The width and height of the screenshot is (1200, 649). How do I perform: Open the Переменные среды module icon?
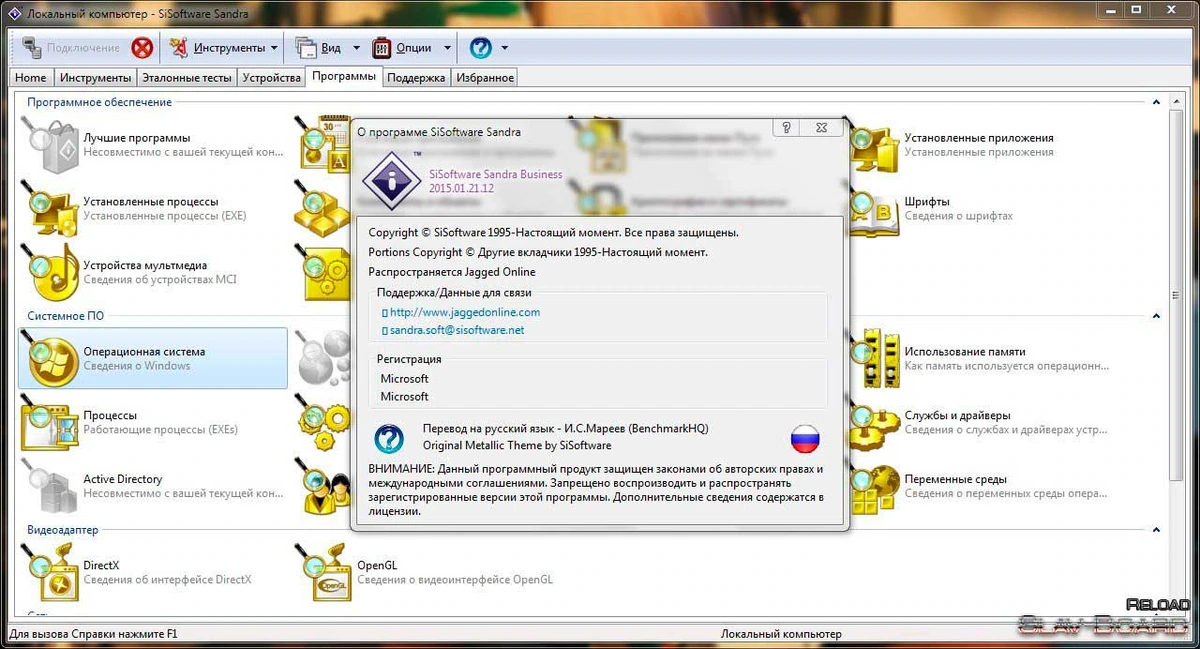871,487
